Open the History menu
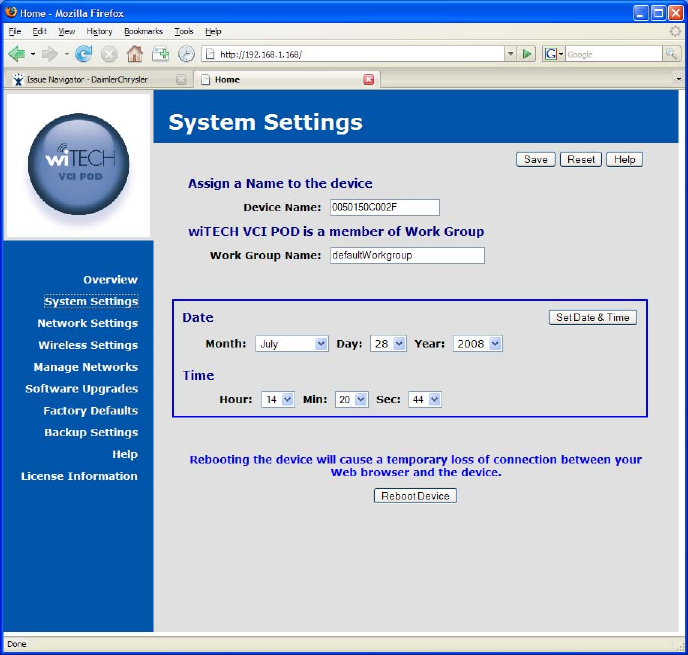This screenshot has width=688, height=655. [x=99, y=31]
